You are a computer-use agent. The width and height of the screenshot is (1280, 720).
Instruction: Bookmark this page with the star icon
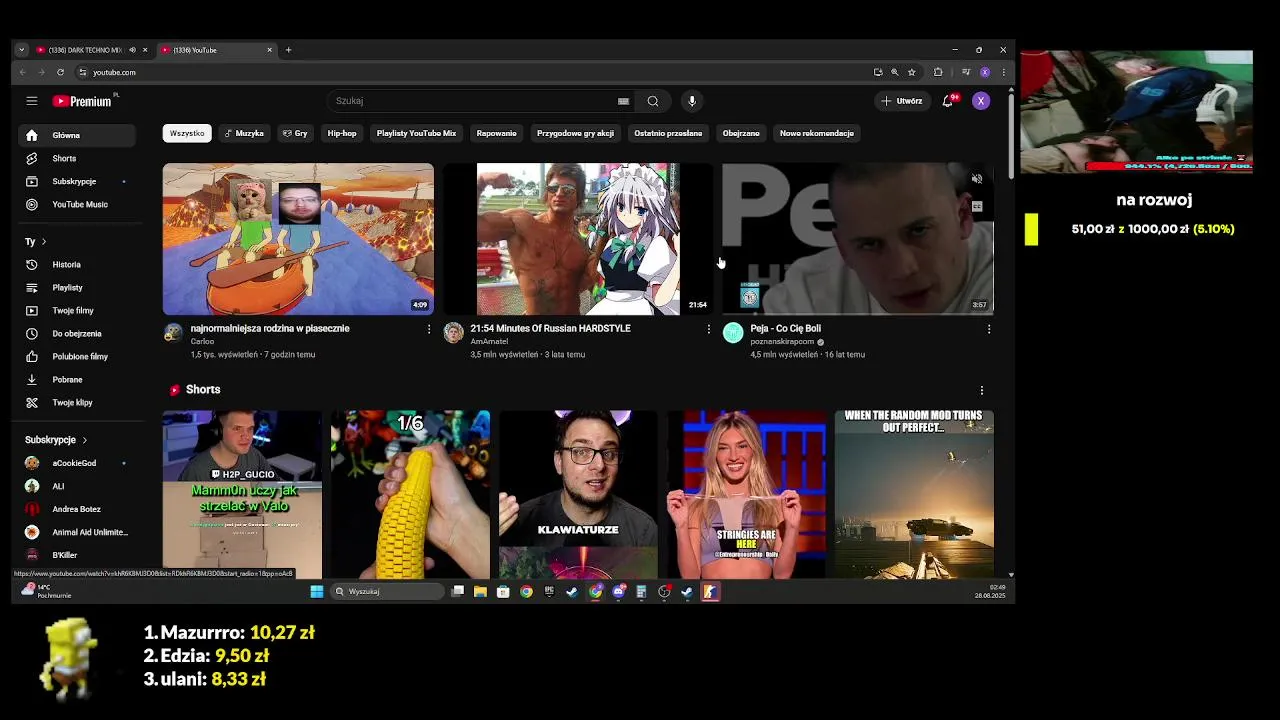[911, 72]
